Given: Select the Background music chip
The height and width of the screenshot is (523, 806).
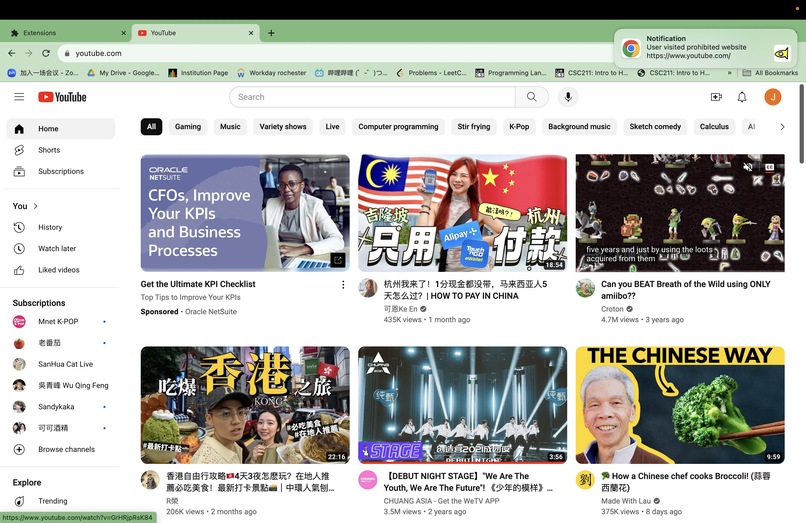Looking at the screenshot, I should click(579, 127).
